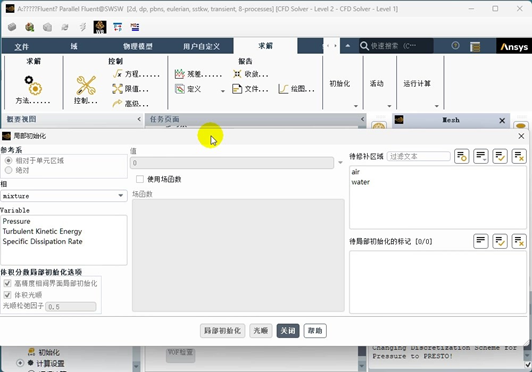This screenshot has height=372, width=532.
Task: Click the layout icon left of Ansys logo
Action: (x=475, y=46)
